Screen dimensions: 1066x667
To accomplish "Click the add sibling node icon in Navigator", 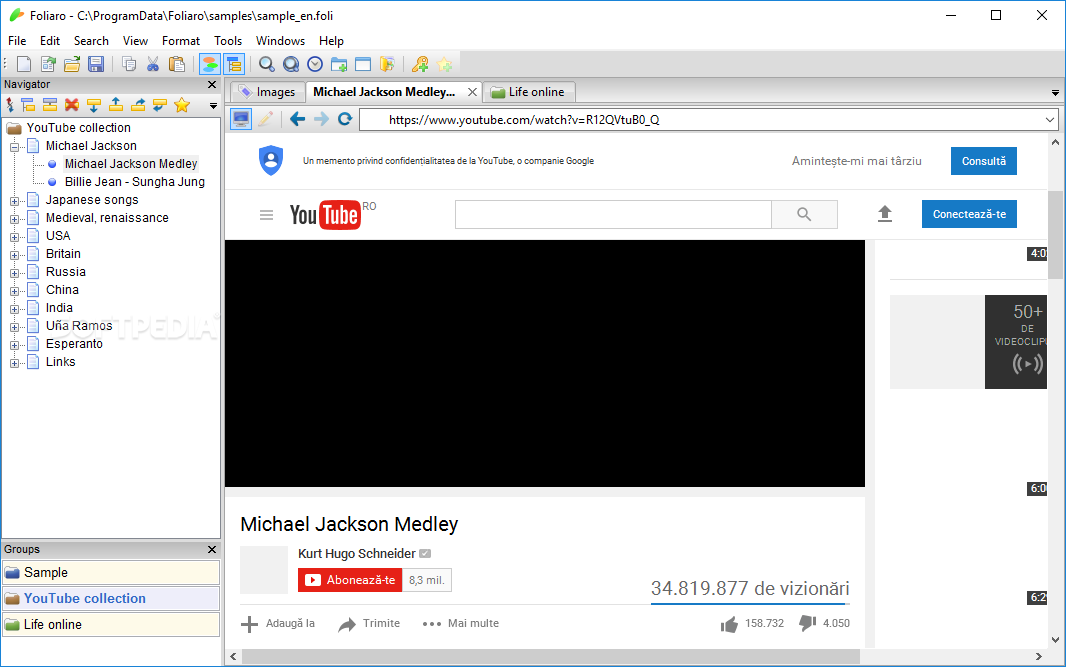I will tap(50, 105).
